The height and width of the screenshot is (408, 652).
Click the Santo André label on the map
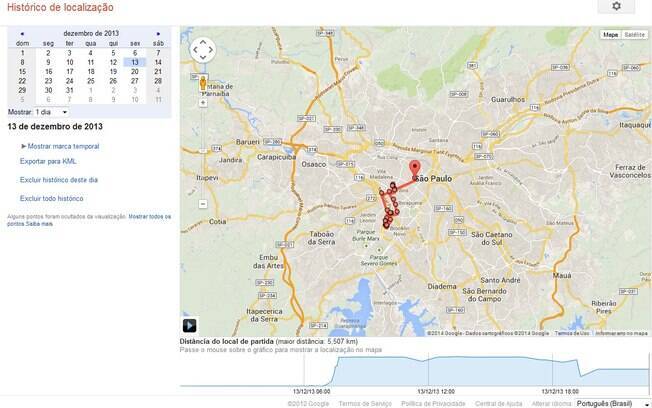click(x=500, y=280)
